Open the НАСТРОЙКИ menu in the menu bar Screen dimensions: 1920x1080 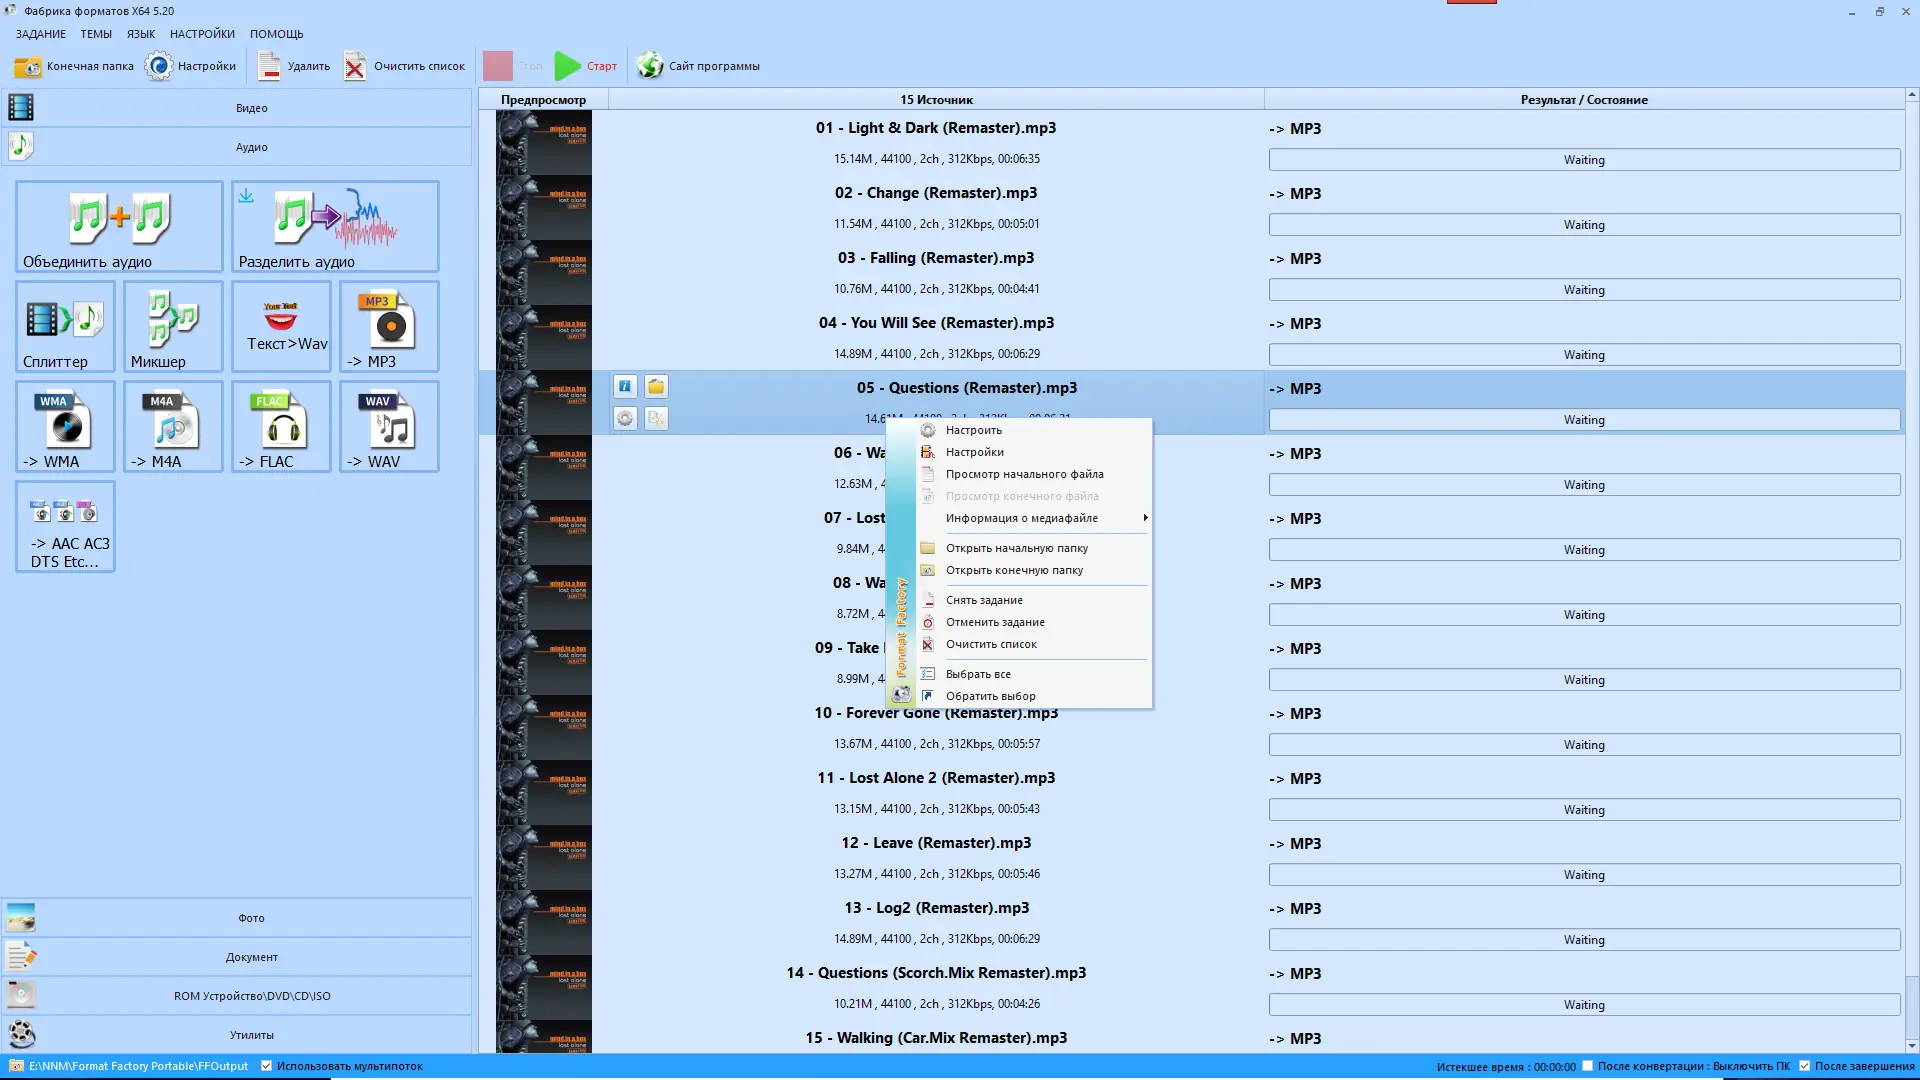pos(202,34)
